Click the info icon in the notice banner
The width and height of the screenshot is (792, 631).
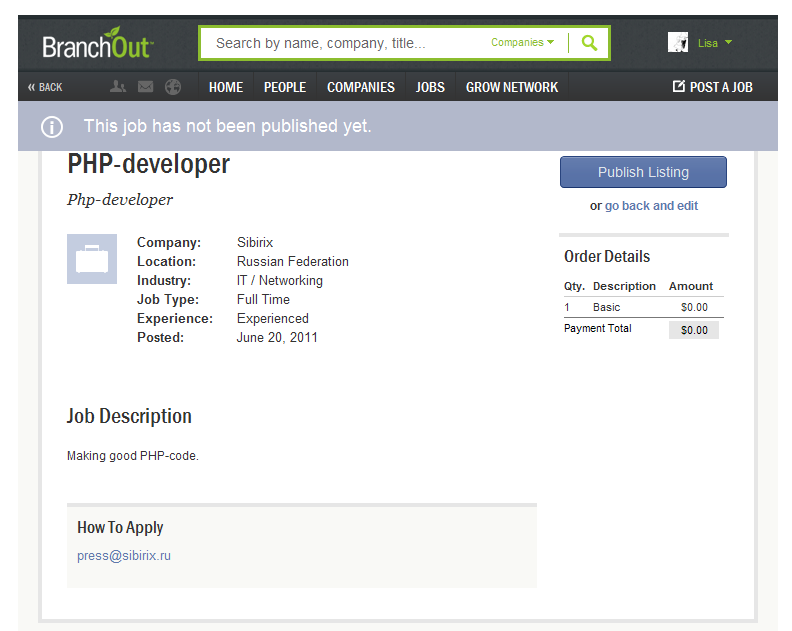pyautogui.click(x=52, y=127)
